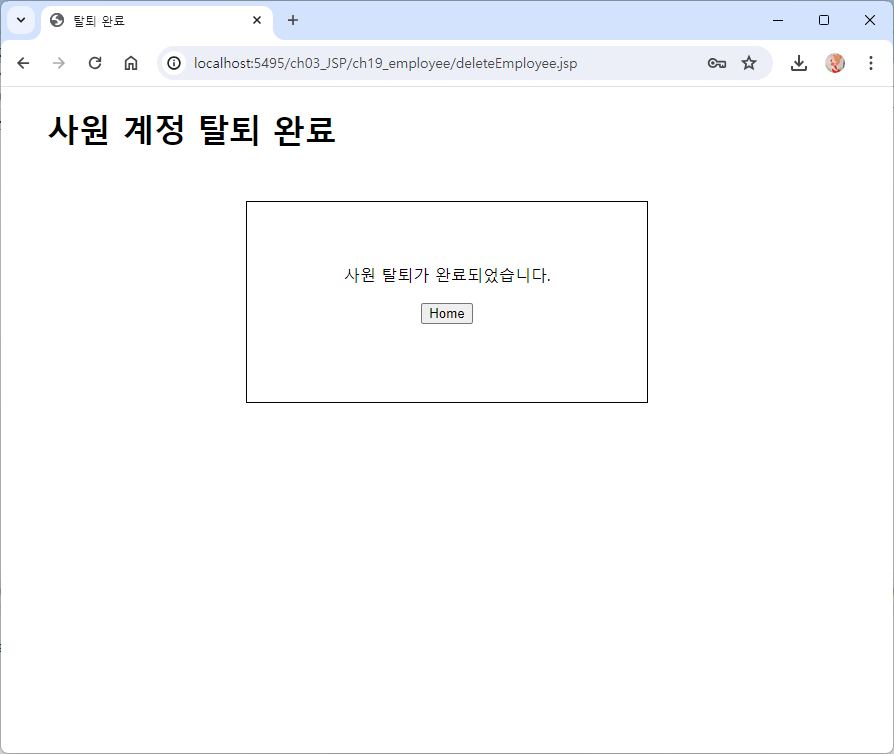This screenshot has width=894, height=754.
Task: Close the browser window
Action: 869,21
